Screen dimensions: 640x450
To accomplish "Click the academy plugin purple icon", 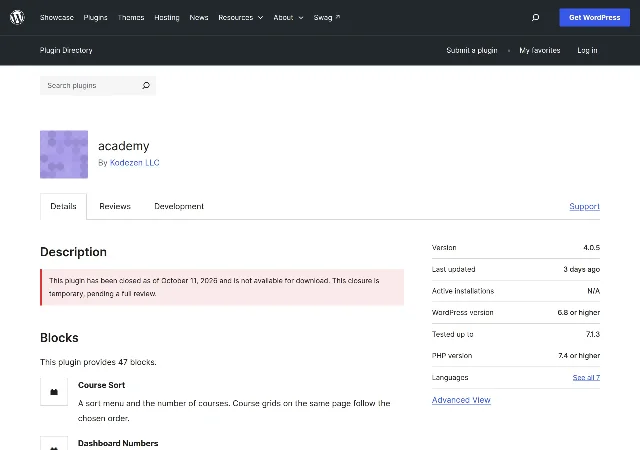I will click(x=64, y=154).
